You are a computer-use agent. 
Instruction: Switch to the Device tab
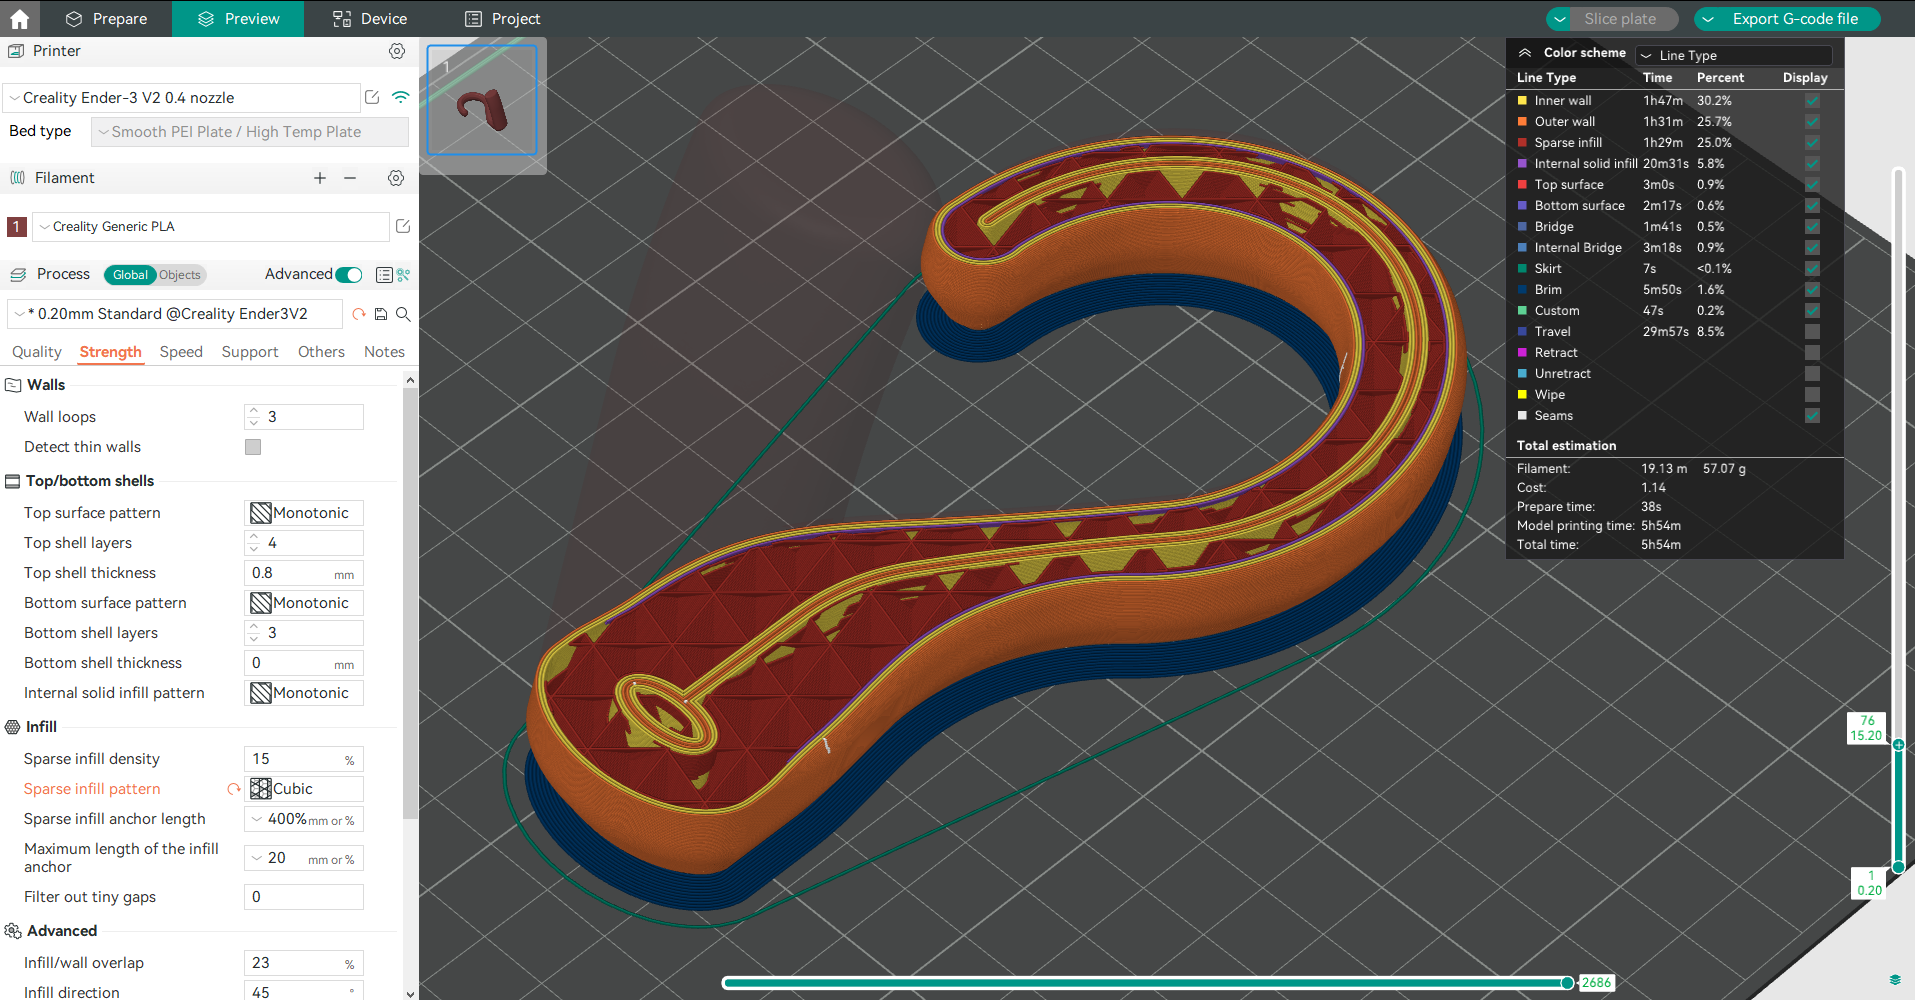point(370,19)
